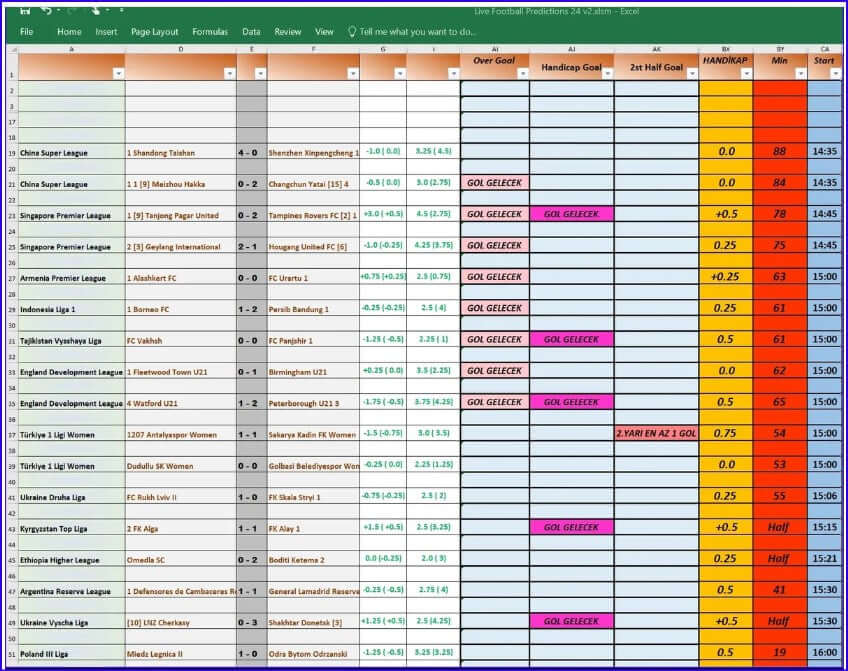Image resolution: width=848 pixels, height=671 pixels.
Task: Open the HANDİKAP column filter dropdown
Action: click(x=747, y=73)
